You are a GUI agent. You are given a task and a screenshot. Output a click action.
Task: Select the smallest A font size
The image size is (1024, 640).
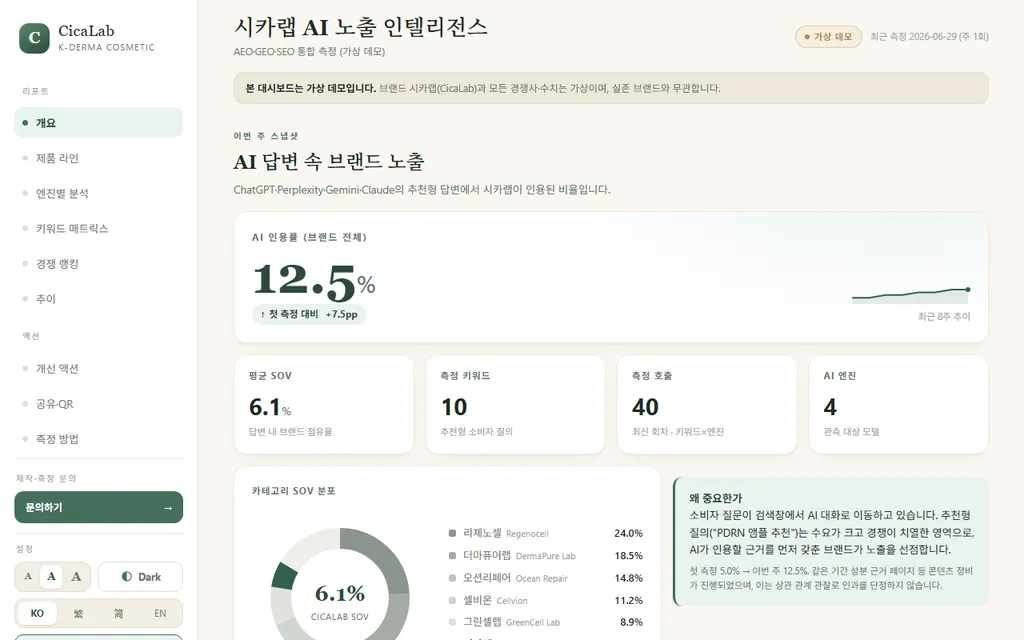[x=28, y=577]
